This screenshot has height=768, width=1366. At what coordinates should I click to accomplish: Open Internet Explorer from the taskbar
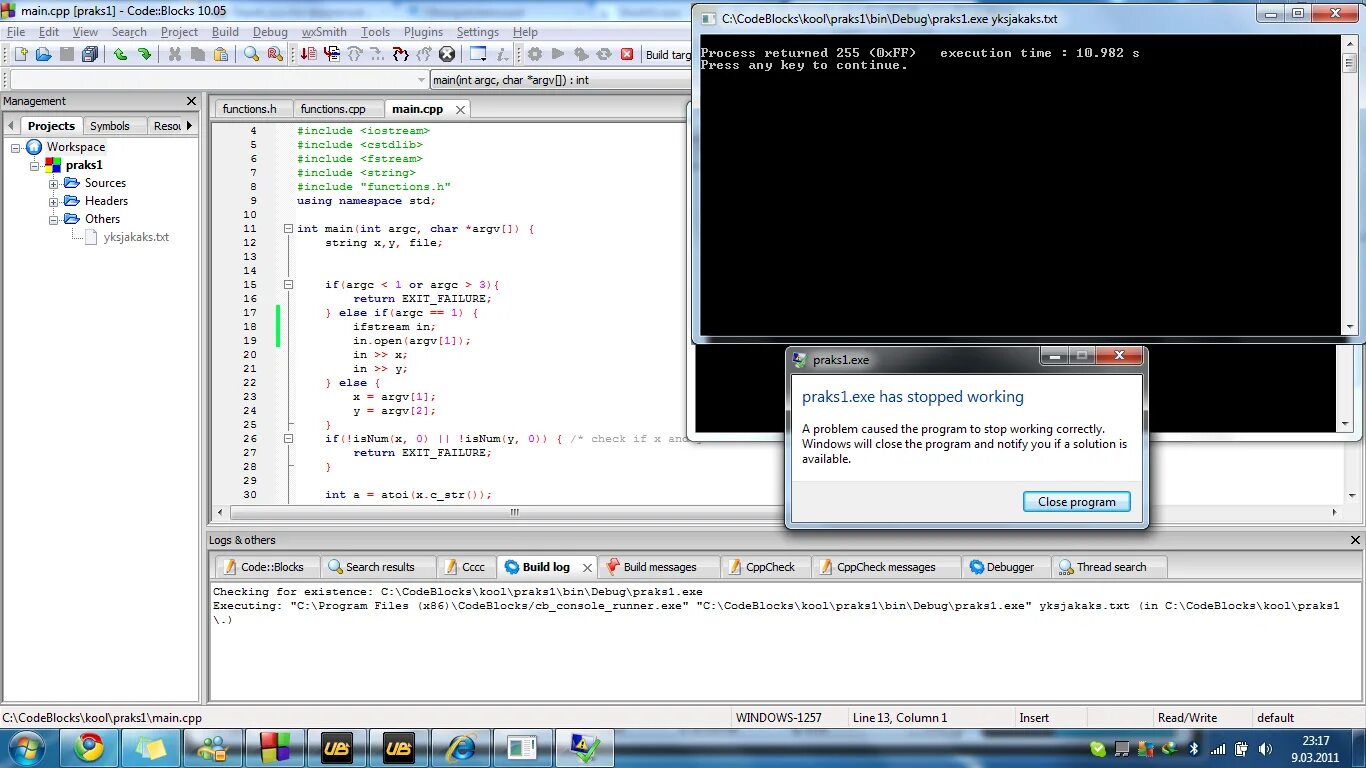coord(460,747)
